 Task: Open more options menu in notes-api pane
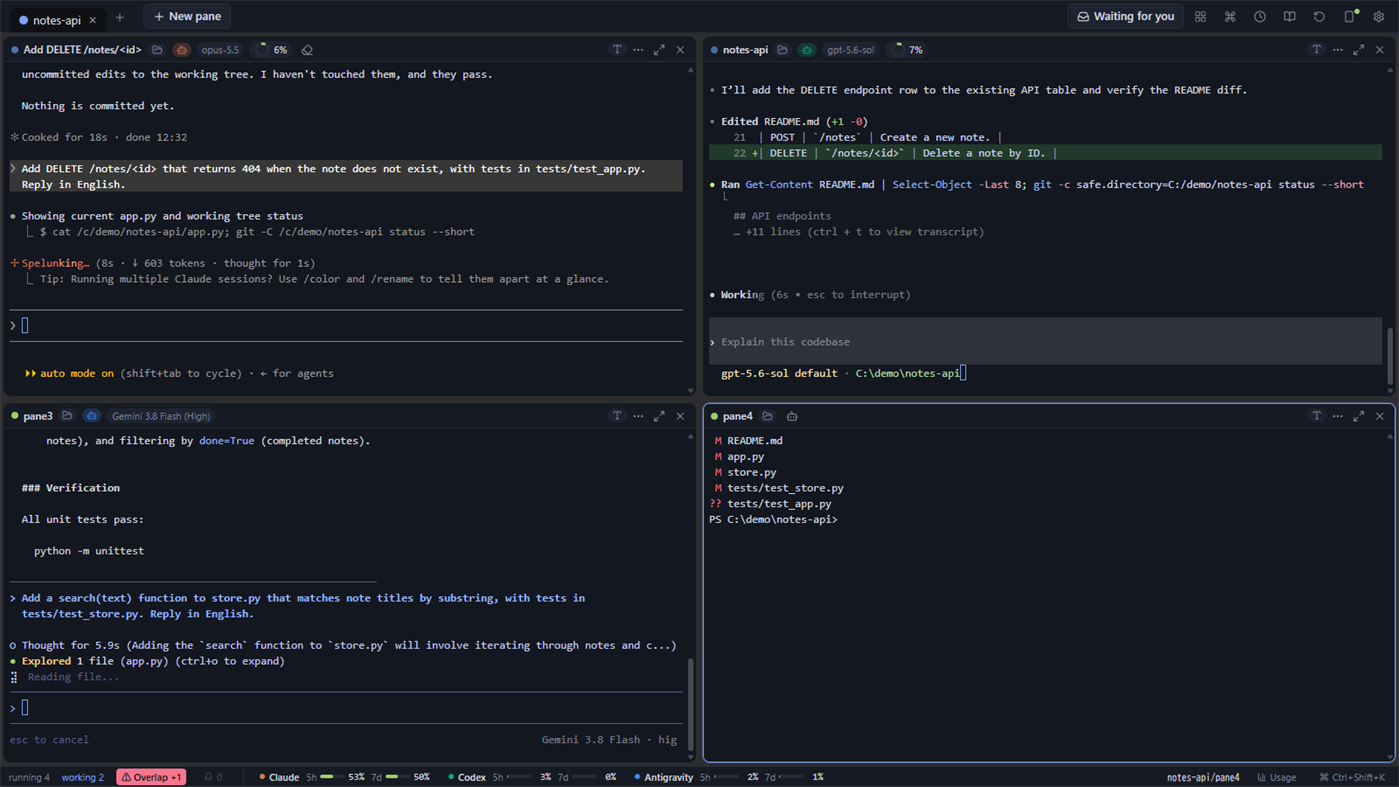tap(1337, 50)
